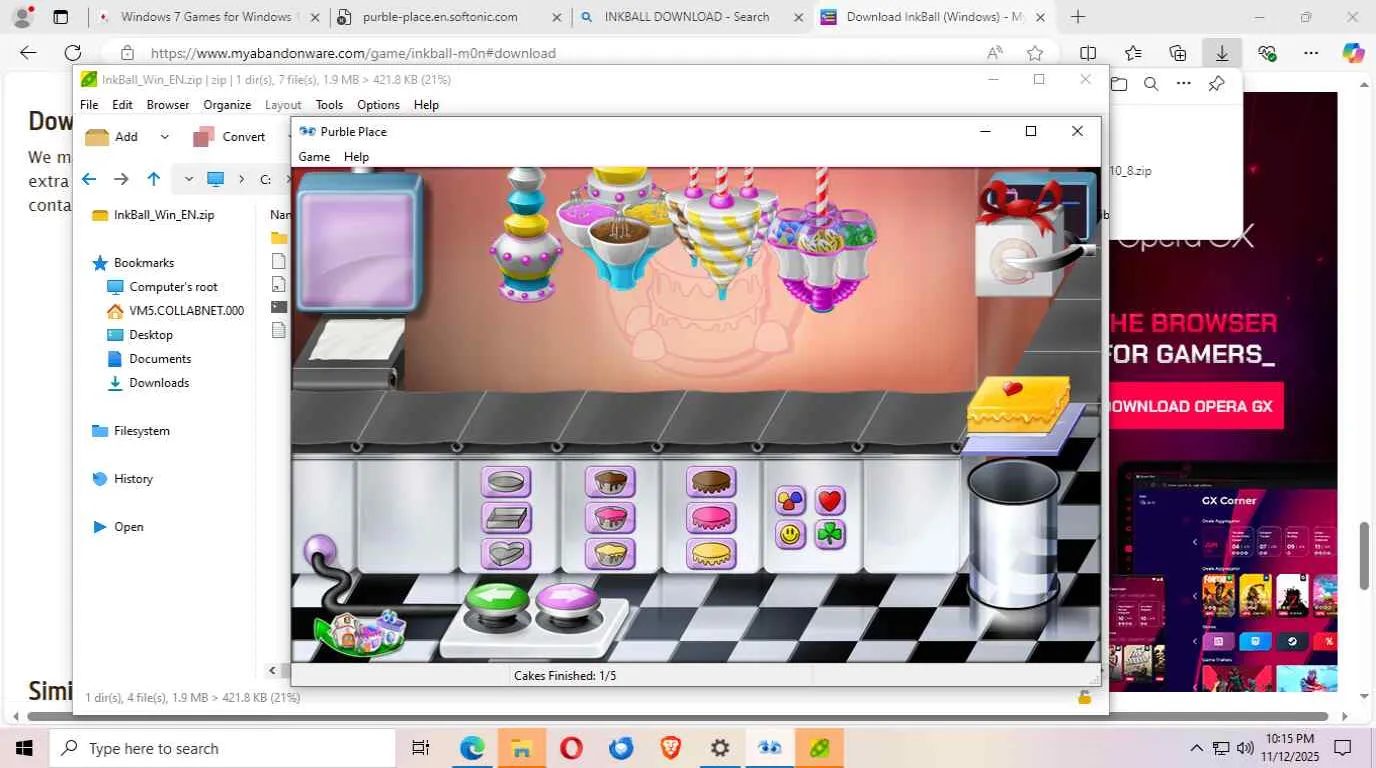The image size is (1376, 768).
Task: Open the Organize menu in the archive window
Action: (227, 105)
